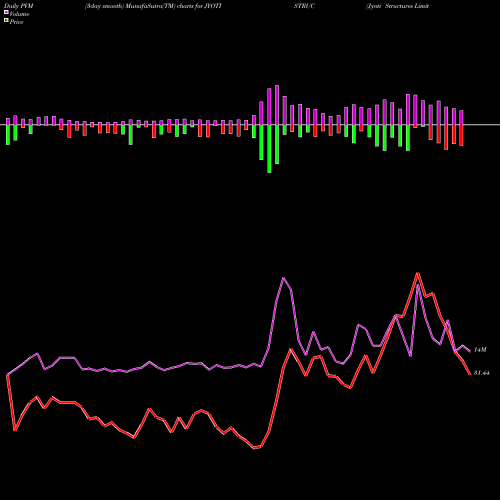This screenshot has width=500, height=500.
Task: Click the 'STRUC' header text
Action: [304, 6]
